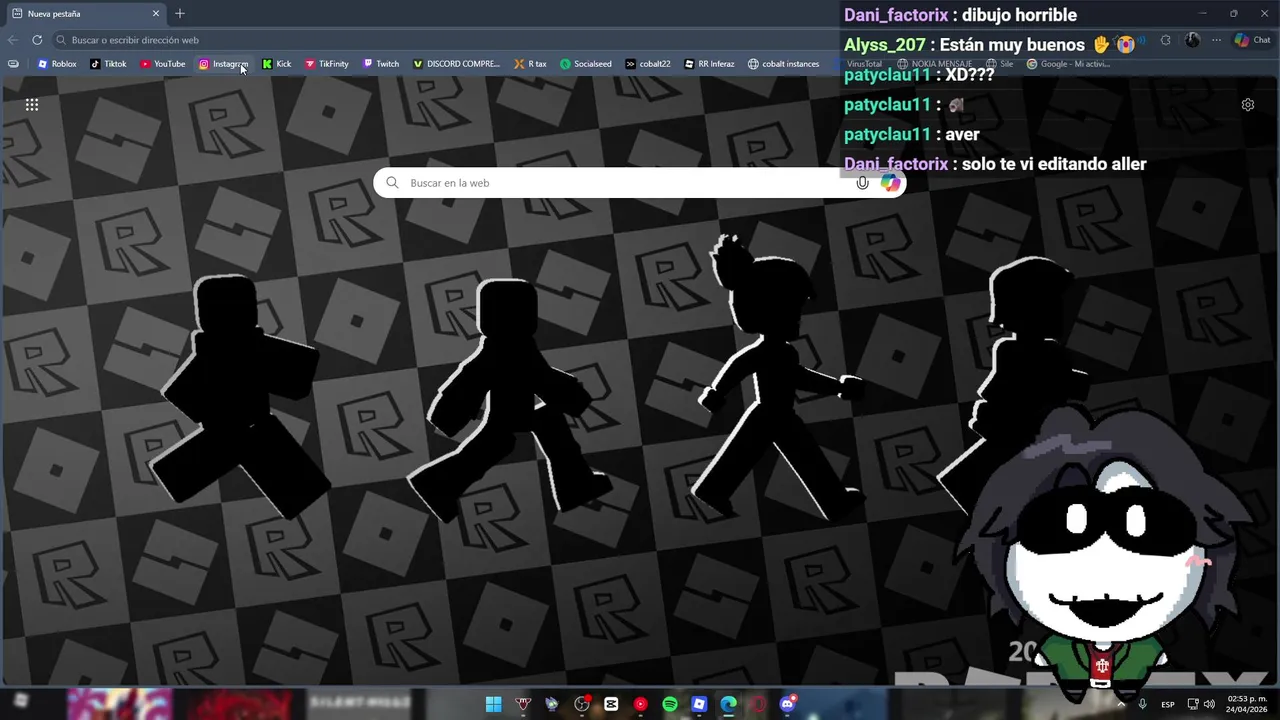Select the 'Nueva pestaña' tab
Image resolution: width=1280 pixels, height=720 pixels.
(x=85, y=14)
